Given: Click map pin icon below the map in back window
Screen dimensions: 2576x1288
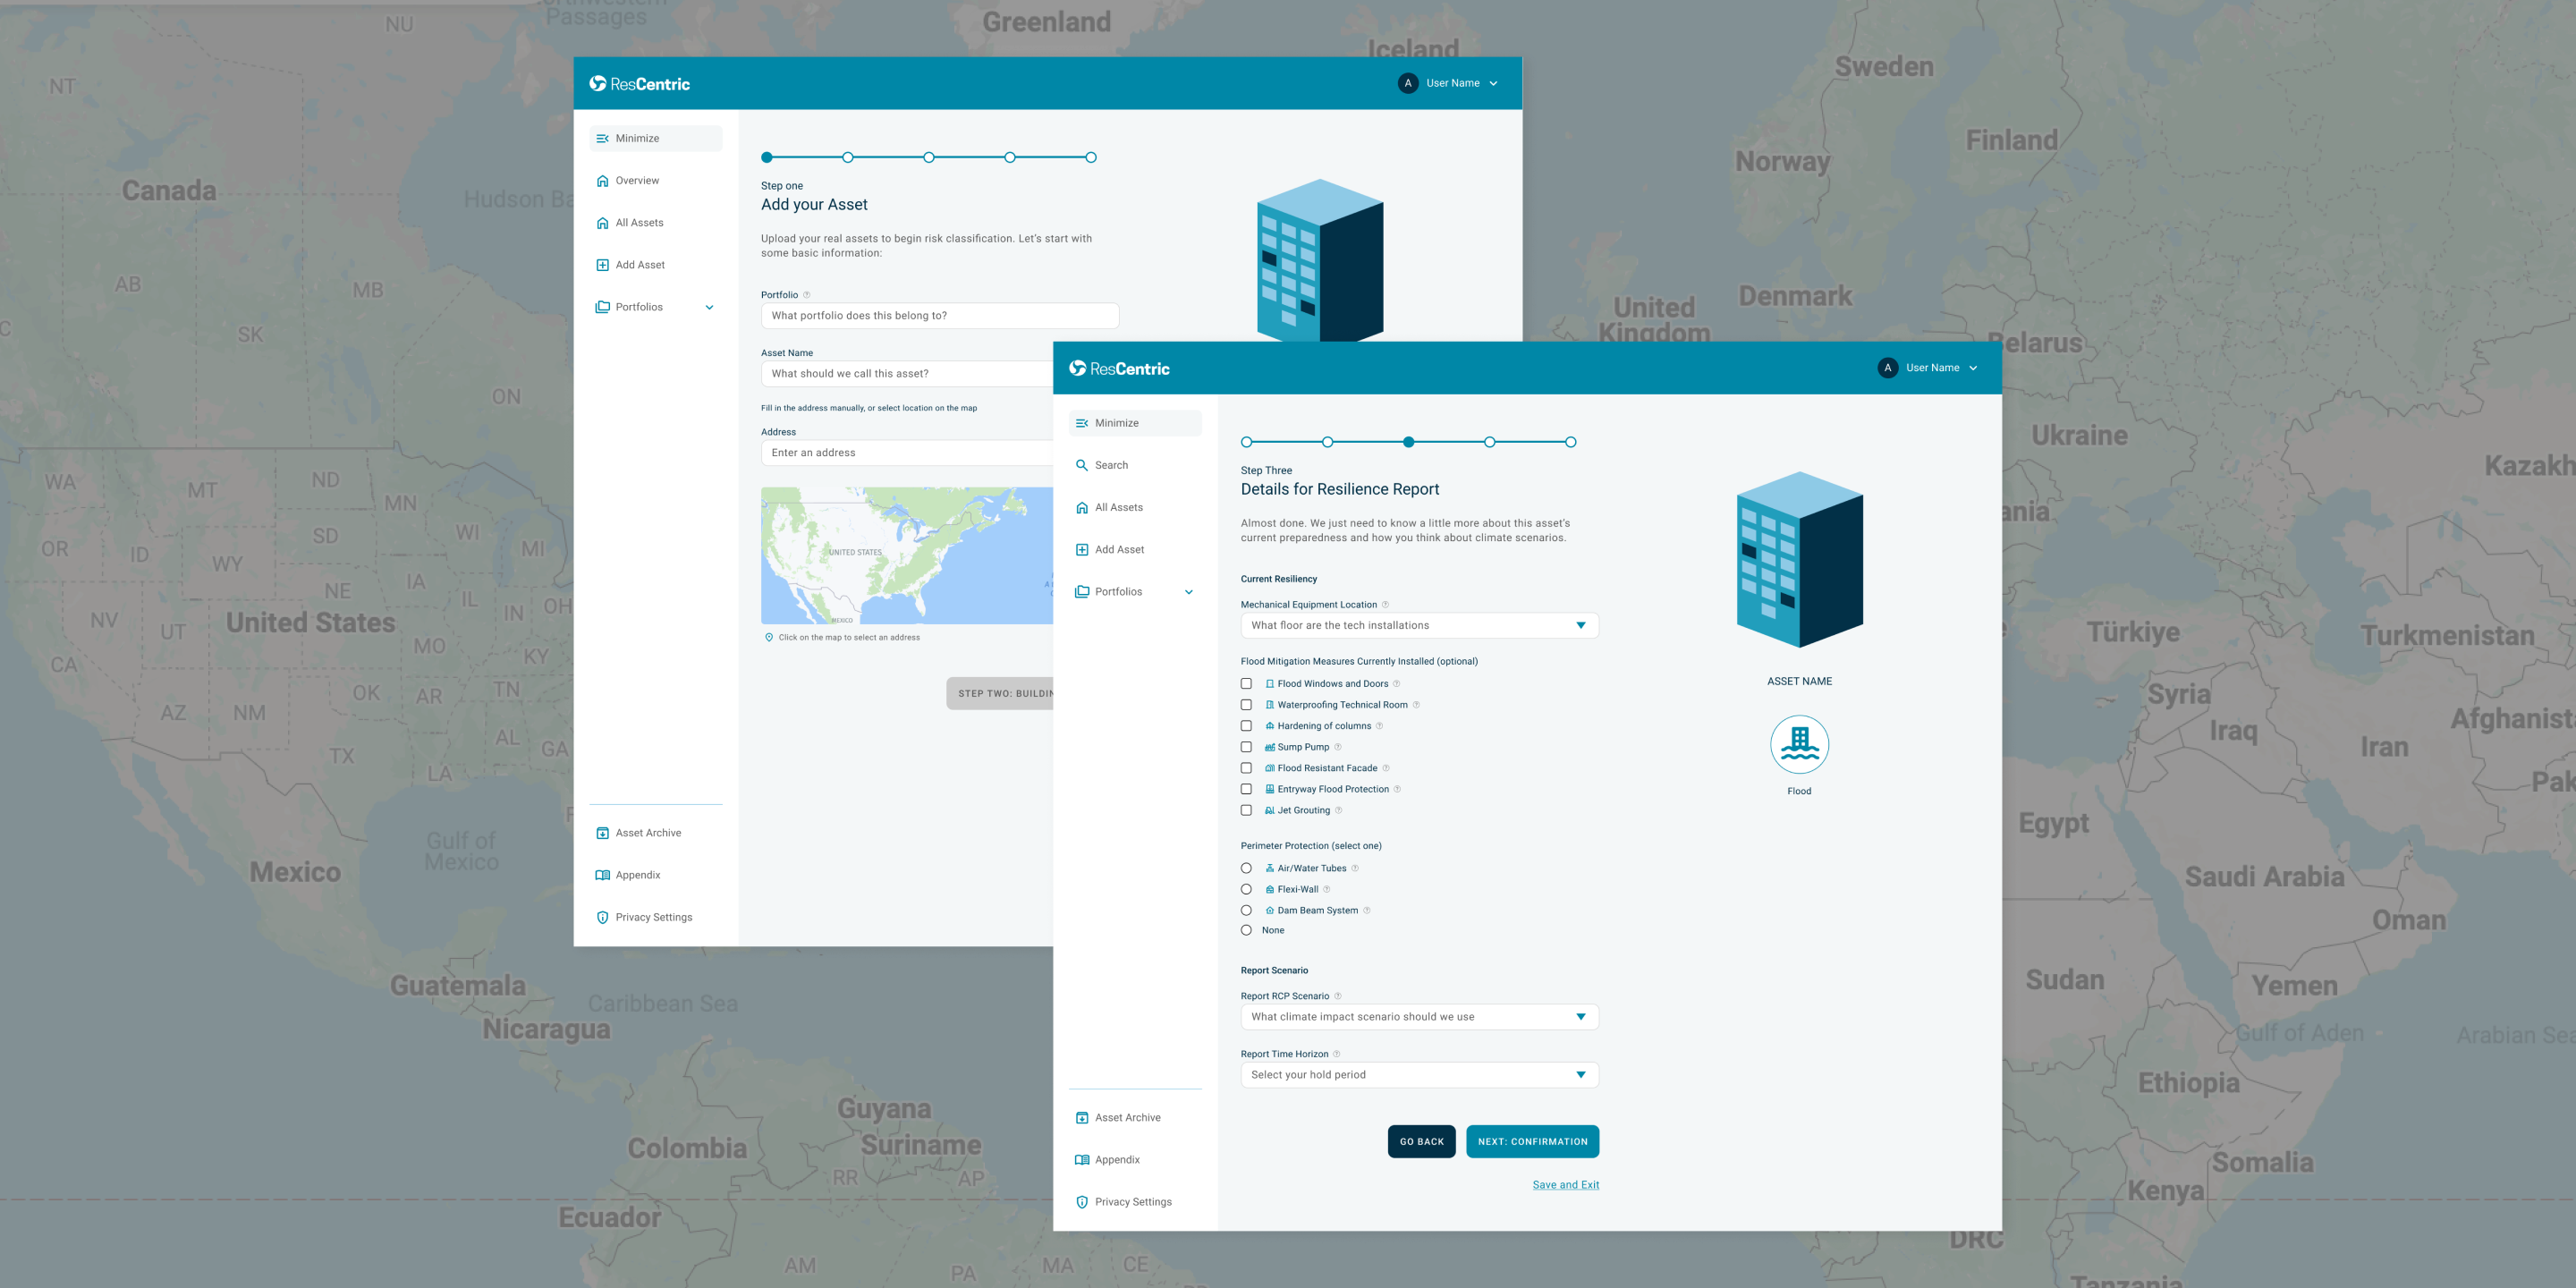Looking at the screenshot, I should 769,637.
